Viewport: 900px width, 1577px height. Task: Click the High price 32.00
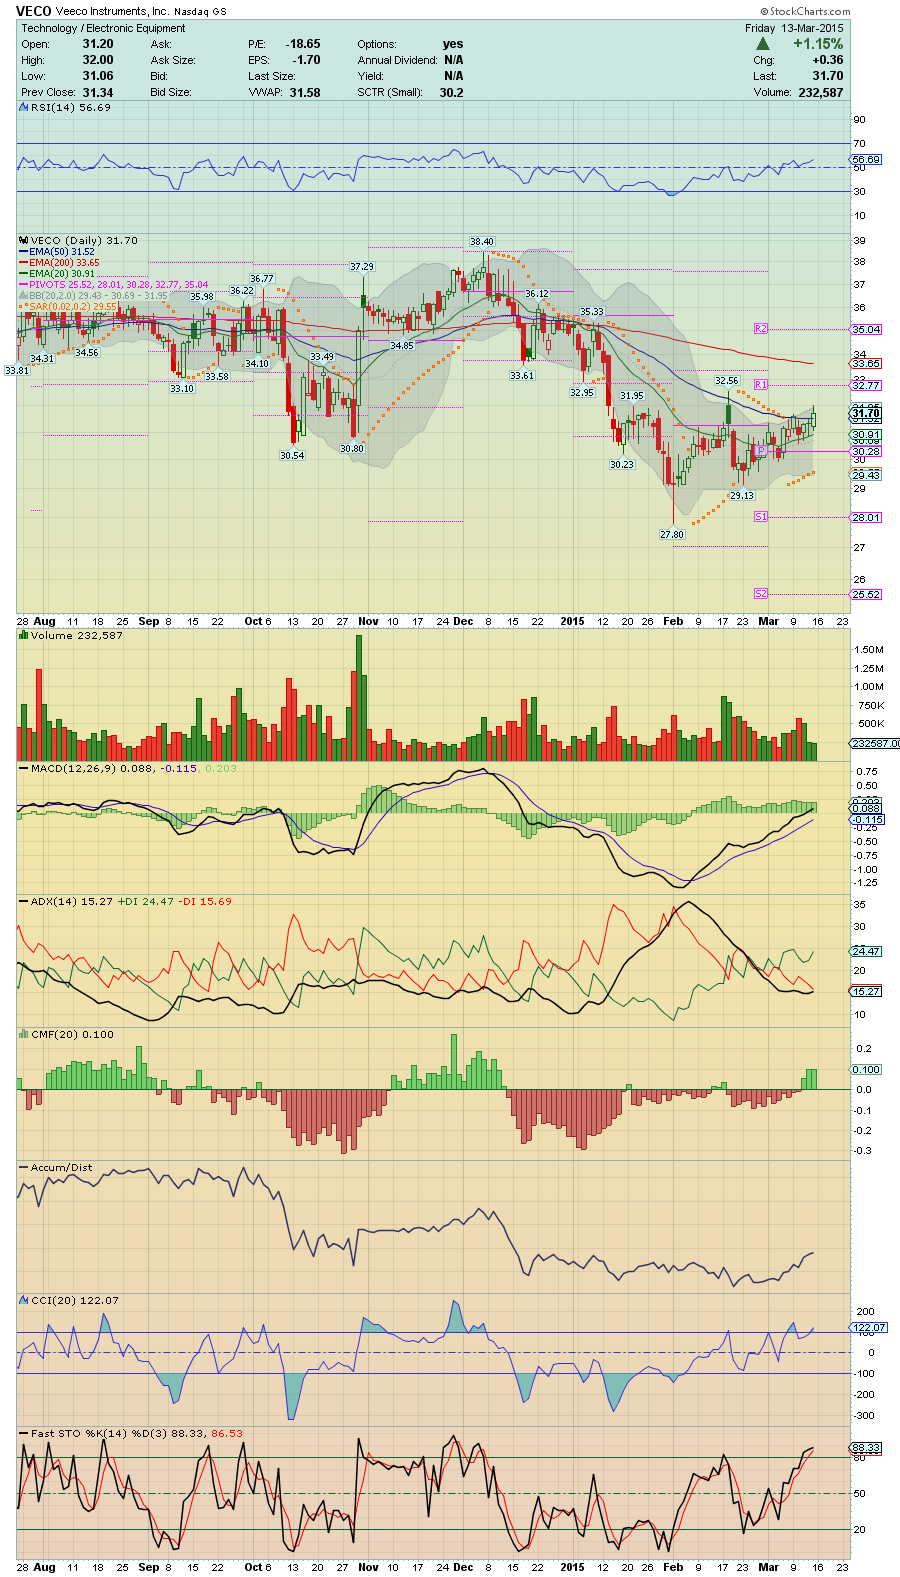pos(98,60)
